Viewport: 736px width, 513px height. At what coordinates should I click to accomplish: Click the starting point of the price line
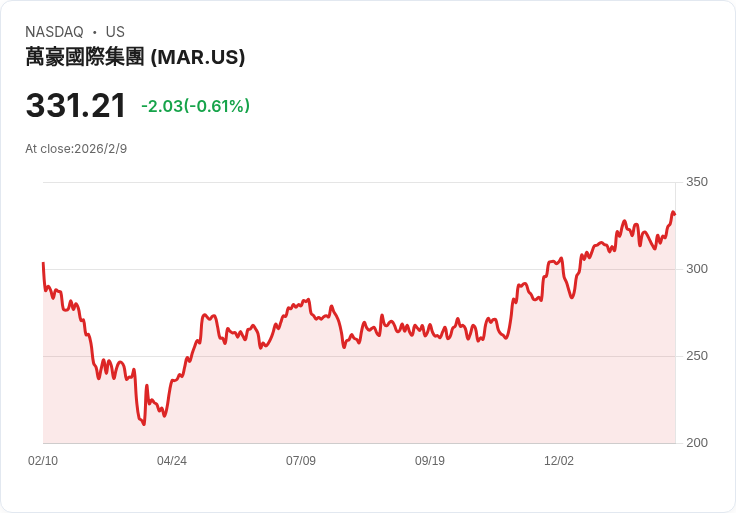(43, 263)
